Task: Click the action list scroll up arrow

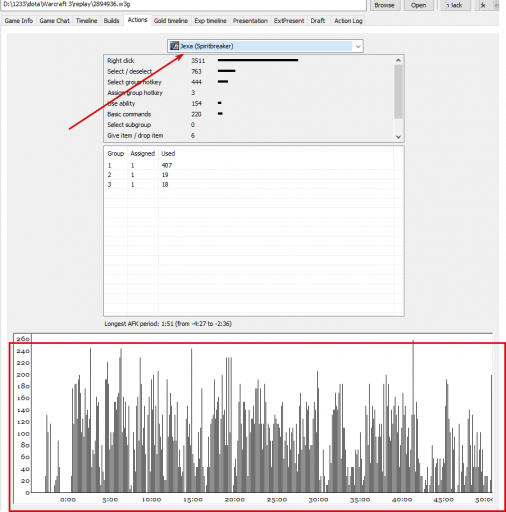Action: pyautogui.click(x=398, y=60)
